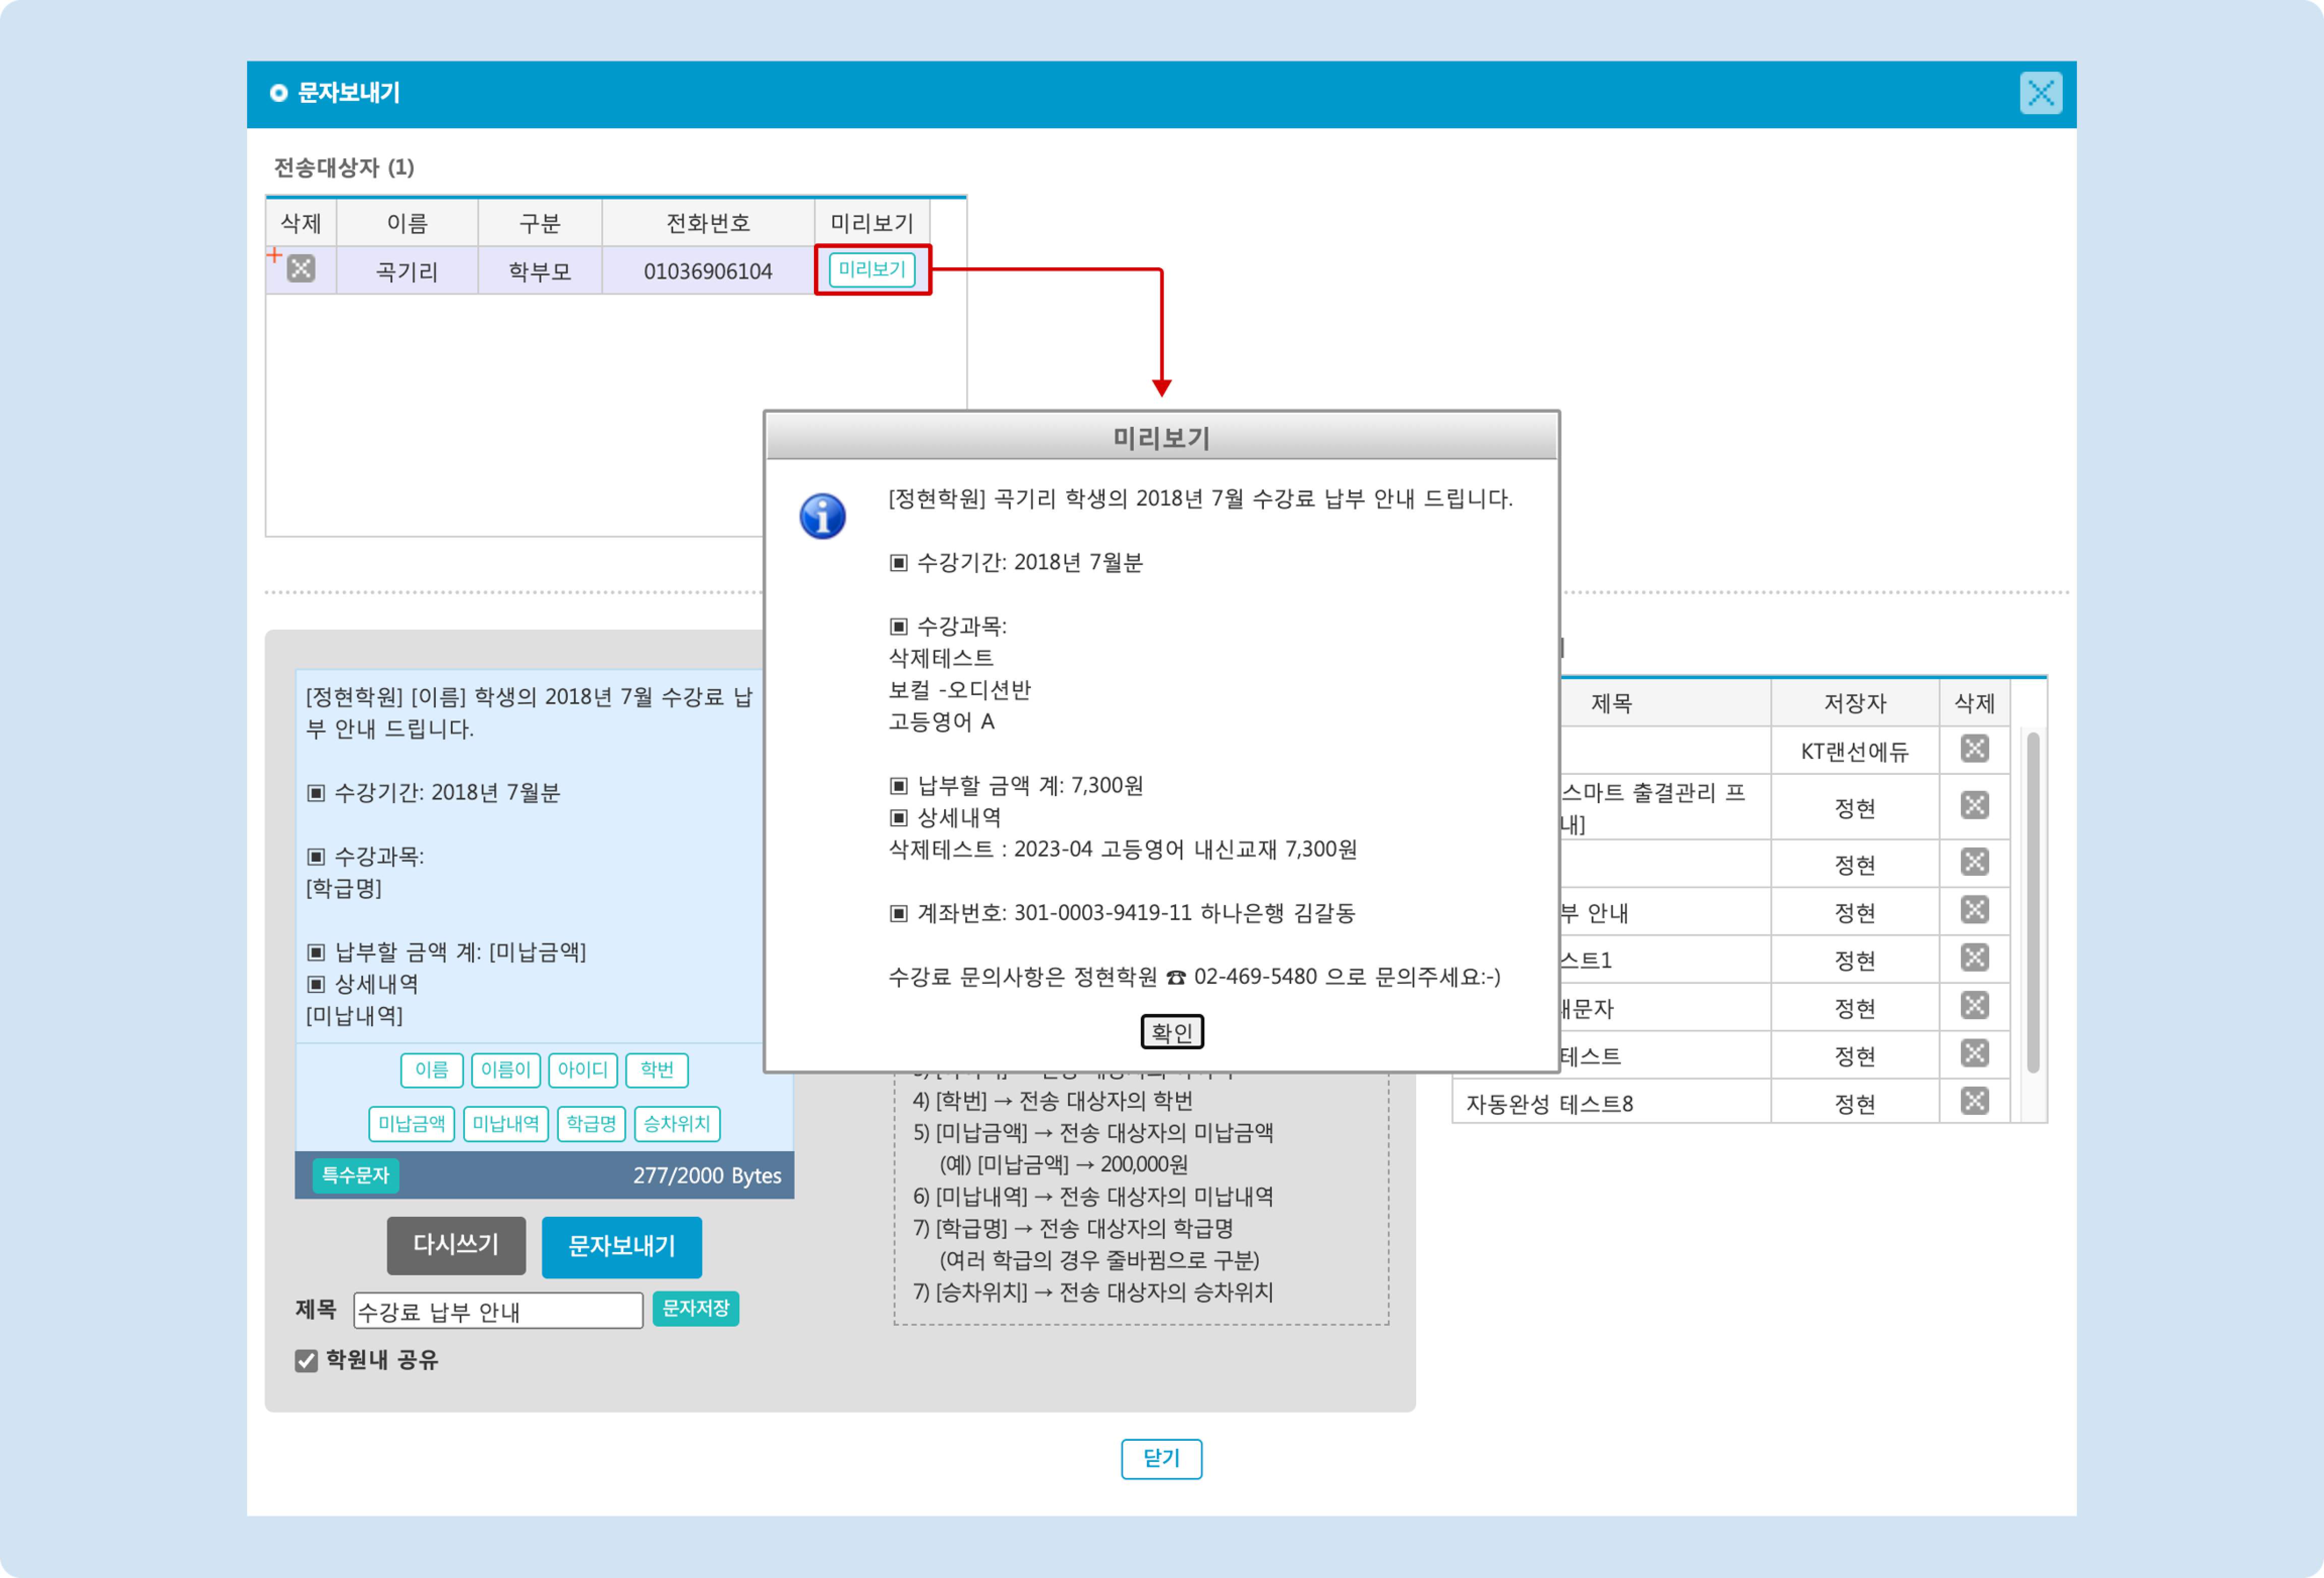Insert the 이름 placeholder tag
This screenshot has width=2324, height=1578.
(x=431, y=1070)
